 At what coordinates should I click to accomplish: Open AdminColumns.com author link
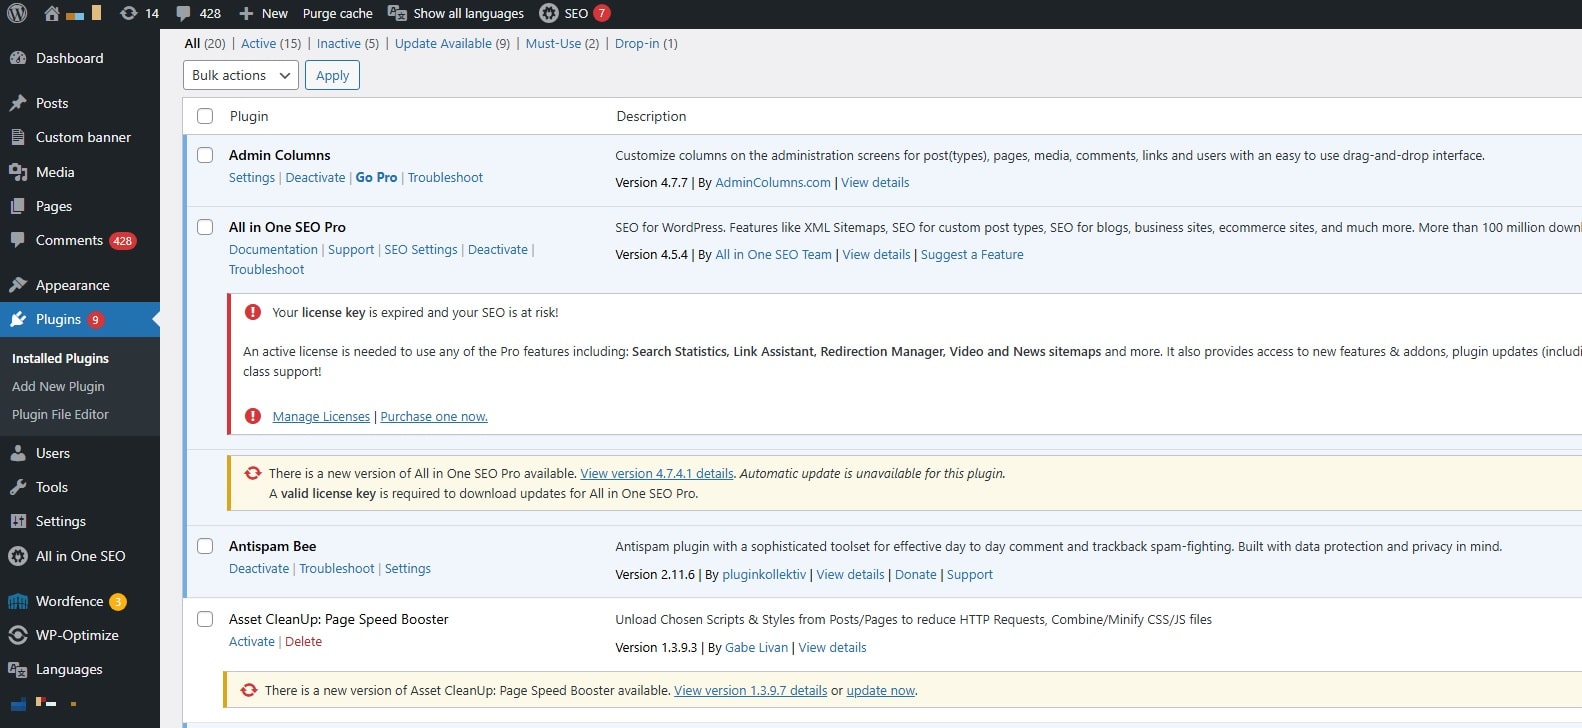coord(773,182)
